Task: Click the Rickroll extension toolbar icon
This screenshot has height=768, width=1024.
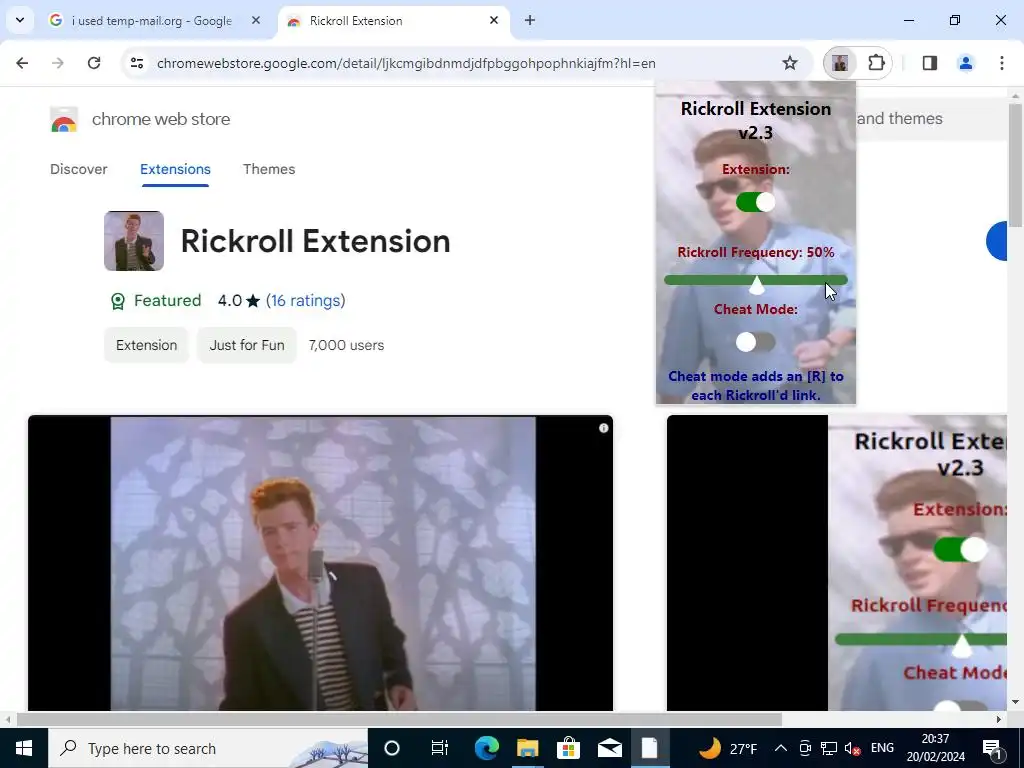Action: tap(840, 63)
